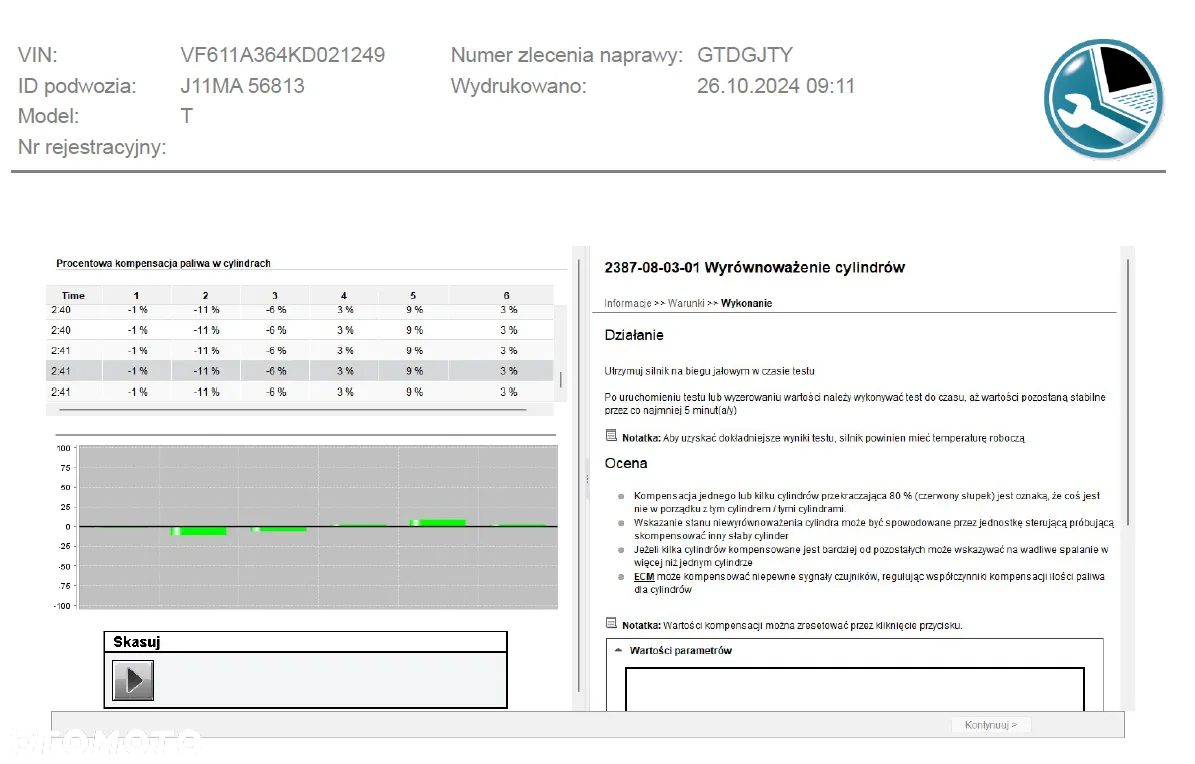Select the Wykonanie breadcrumb step
Screen dimensions: 1195x764
(746, 303)
